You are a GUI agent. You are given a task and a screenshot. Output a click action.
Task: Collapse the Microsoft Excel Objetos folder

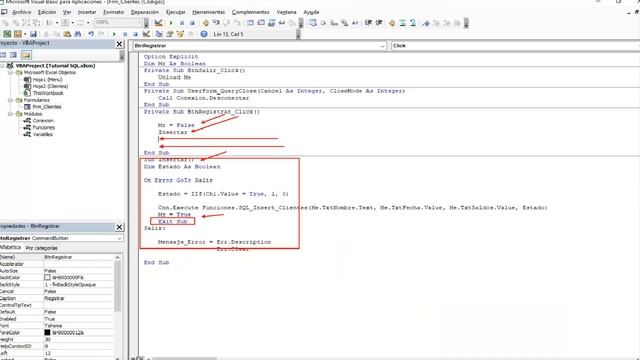click(11, 73)
